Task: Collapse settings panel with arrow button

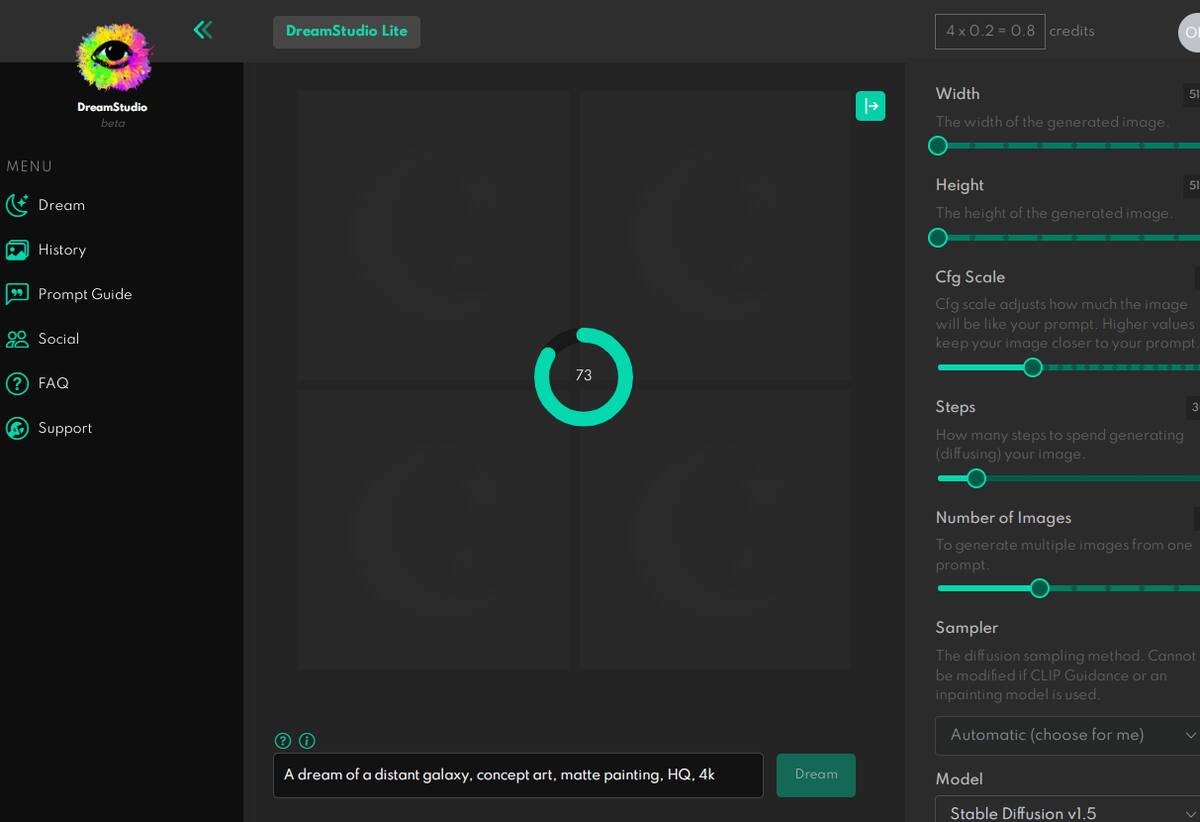Action: [x=870, y=106]
